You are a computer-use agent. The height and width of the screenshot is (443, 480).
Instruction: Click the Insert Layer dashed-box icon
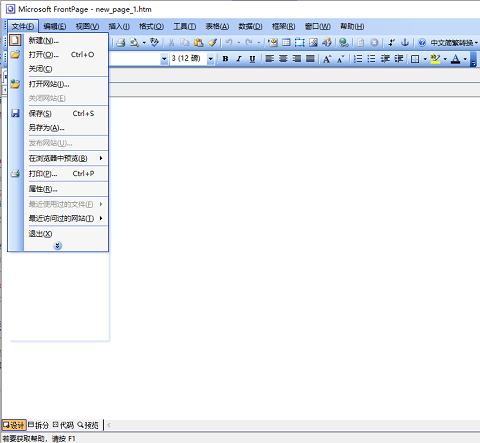click(x=299, y=42)
